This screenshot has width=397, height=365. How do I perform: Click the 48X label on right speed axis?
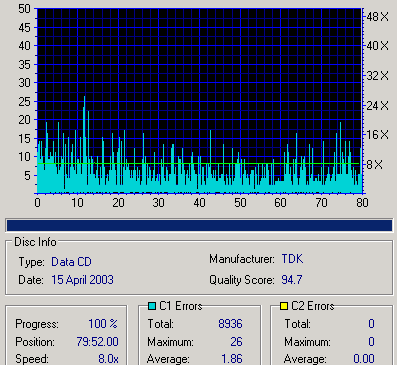click(378, 16)
